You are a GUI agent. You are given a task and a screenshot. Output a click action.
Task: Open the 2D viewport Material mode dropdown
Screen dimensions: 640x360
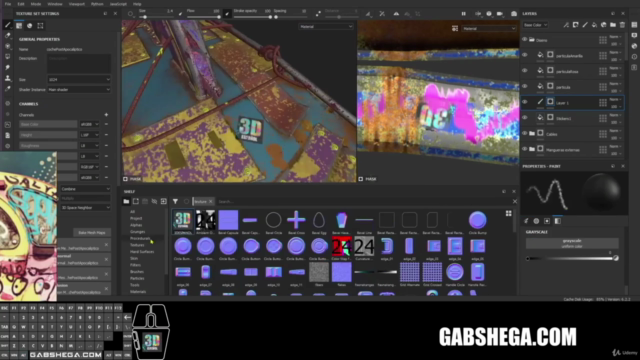point(489,29)
